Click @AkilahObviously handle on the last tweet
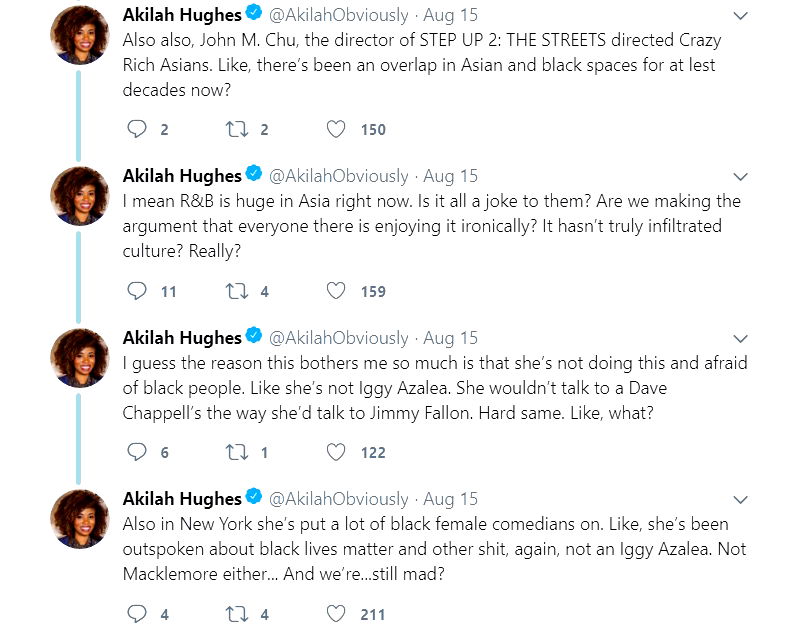The width and height of the screenshot is (800, 630). click(x=339, y=498)
